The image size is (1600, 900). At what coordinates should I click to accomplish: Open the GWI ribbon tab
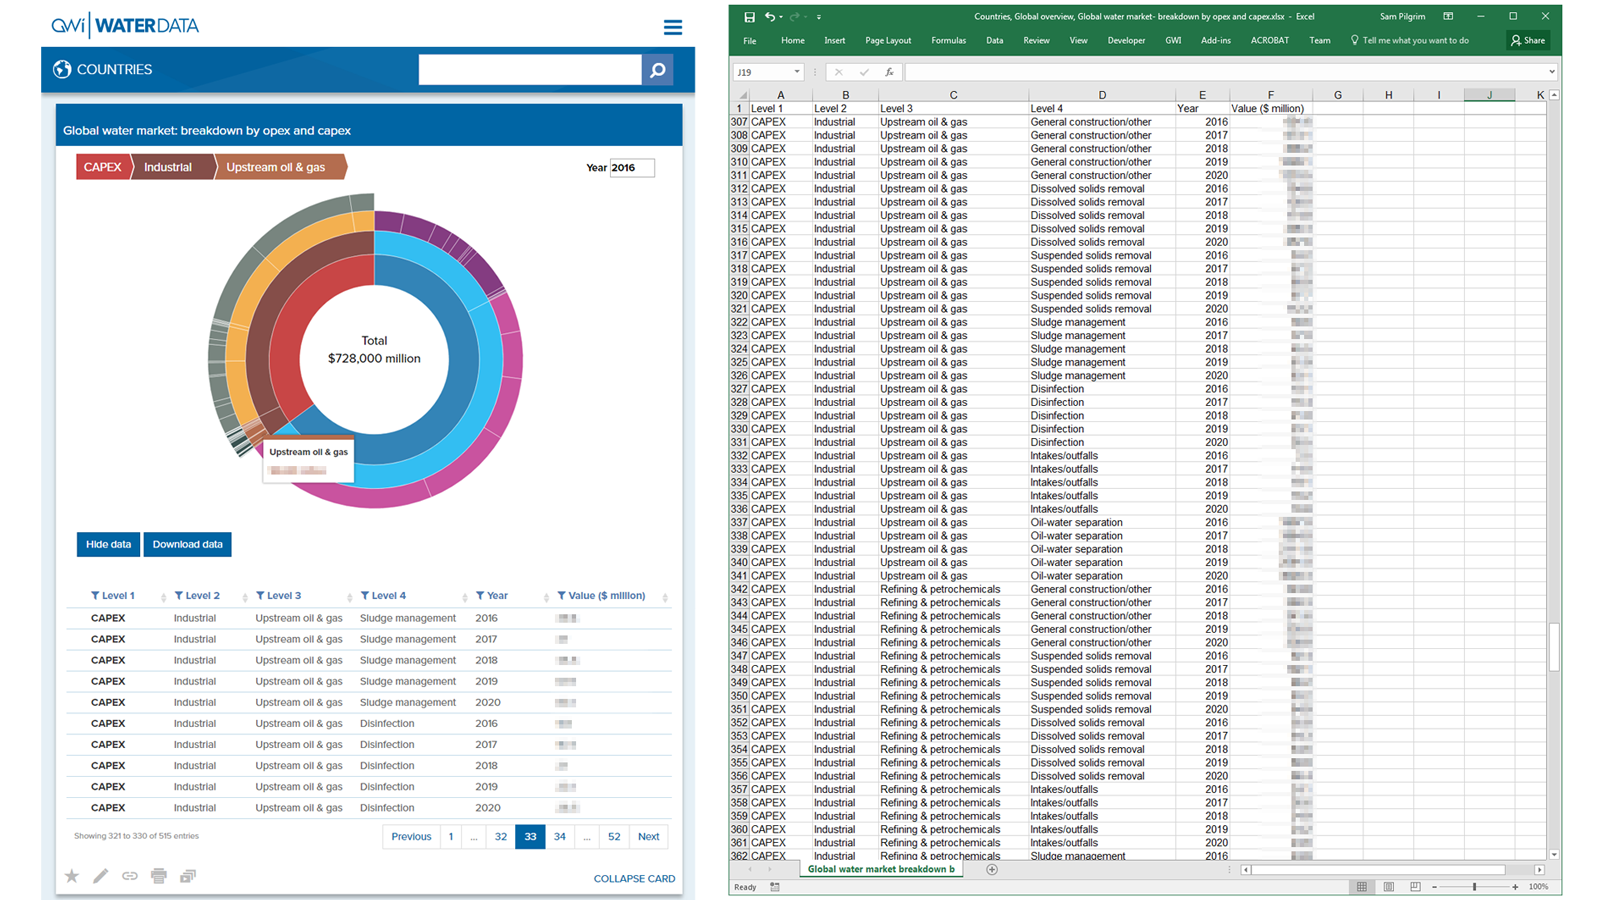click(x=1173, y=41)
